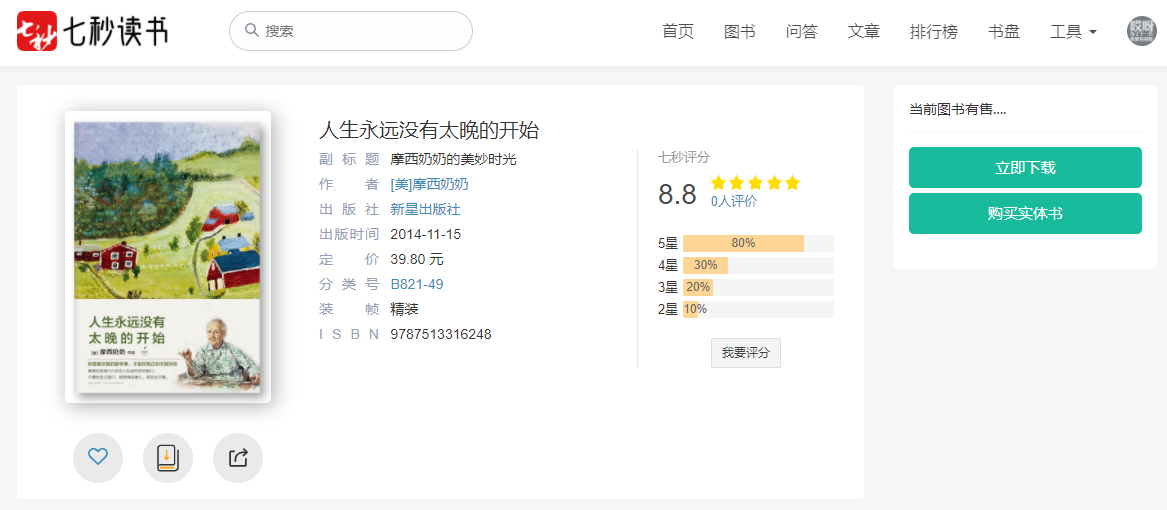The height and width of the screenshot is (510, 1167).
Task: Open the 书盘 navigation item
Action: pyautogui.click(x=1003, y=32)
